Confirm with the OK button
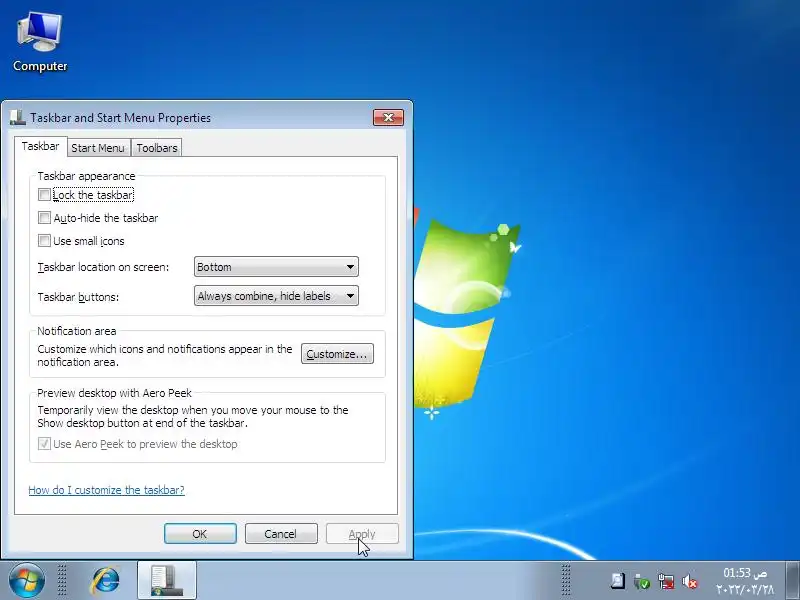Image resolution: width=800 pixels, height=600 pixels. click(x=200, y=534)
